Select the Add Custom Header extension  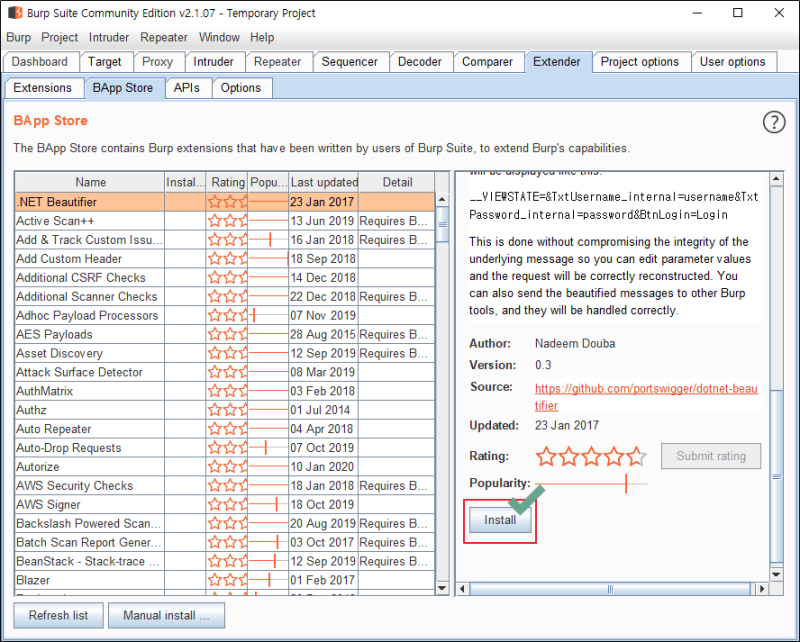point(224,259)
